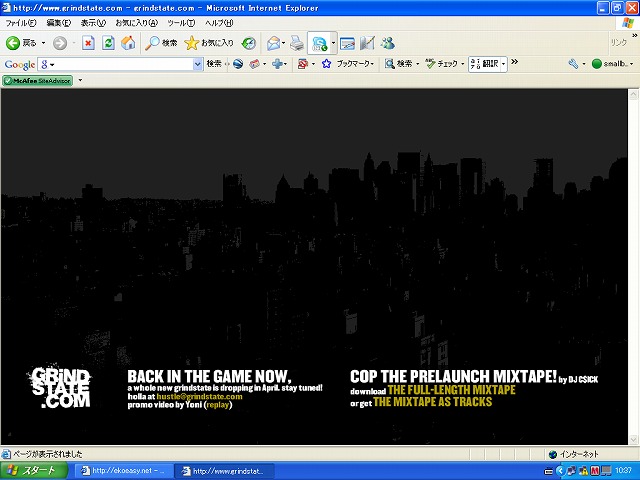Click the replay link for promo video
This screenshot has width=640, height=480.
[x=218, y=405]
